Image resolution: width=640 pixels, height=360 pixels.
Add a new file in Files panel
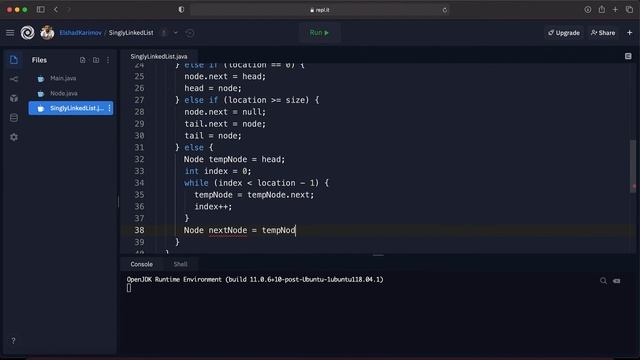(83, 60)
